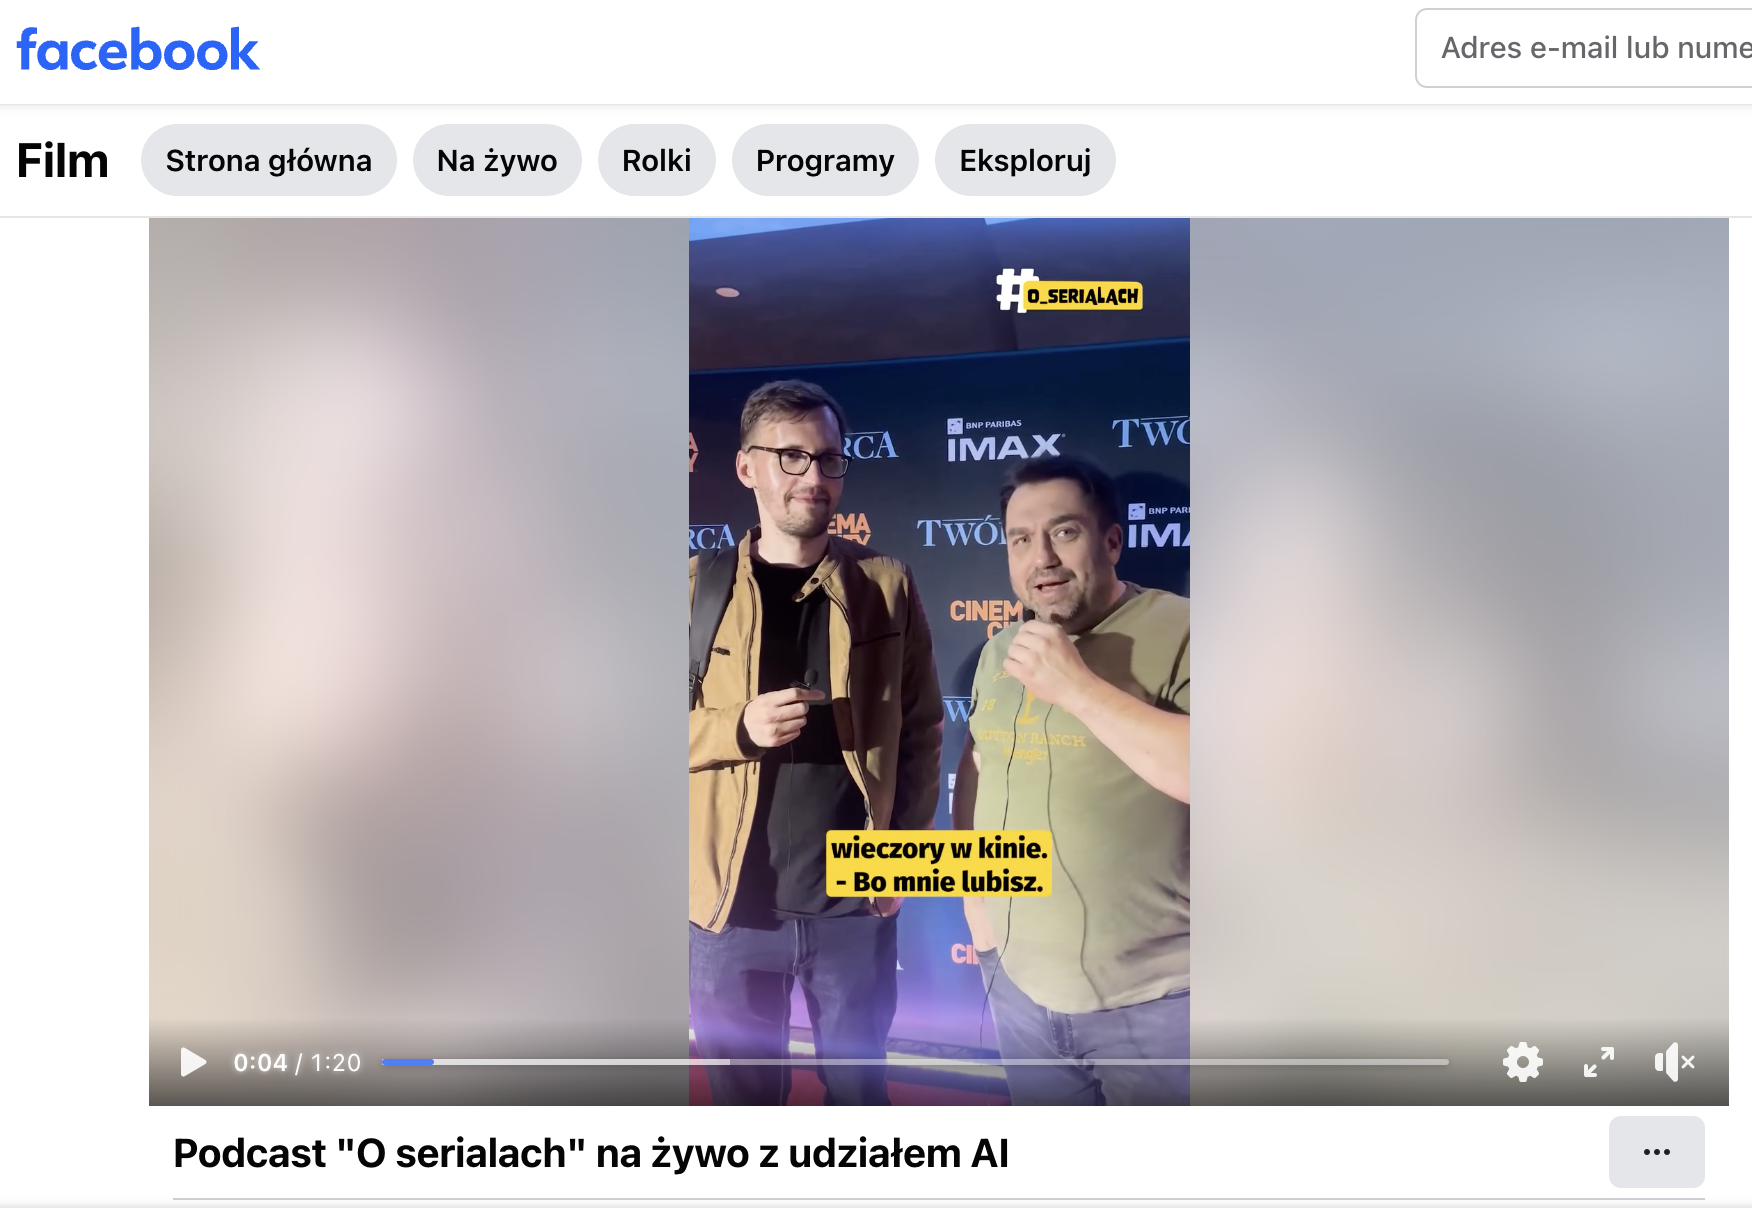Focus the e-mail address input field
The height and width of the screenshot is (1208, 1752).
[x=1584, y=48]
